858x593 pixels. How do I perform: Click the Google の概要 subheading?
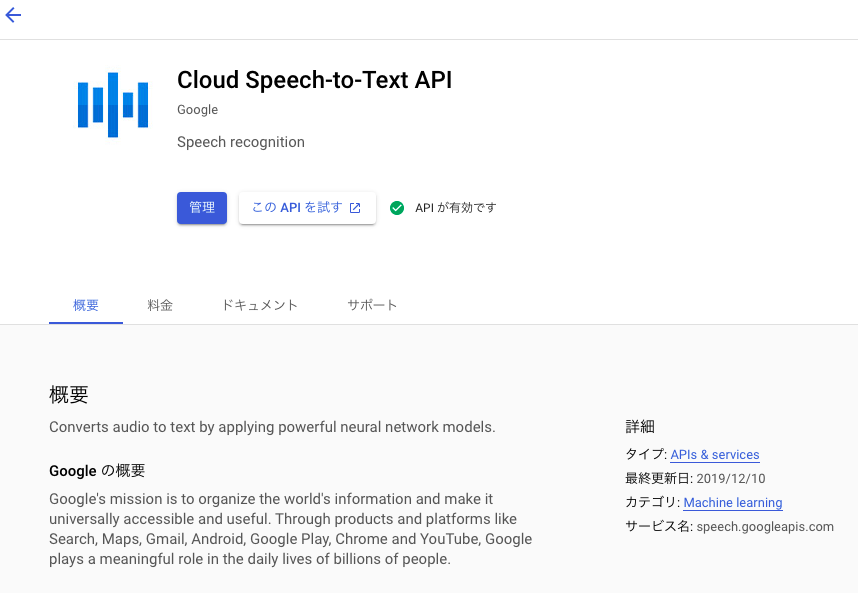(97, 470)
